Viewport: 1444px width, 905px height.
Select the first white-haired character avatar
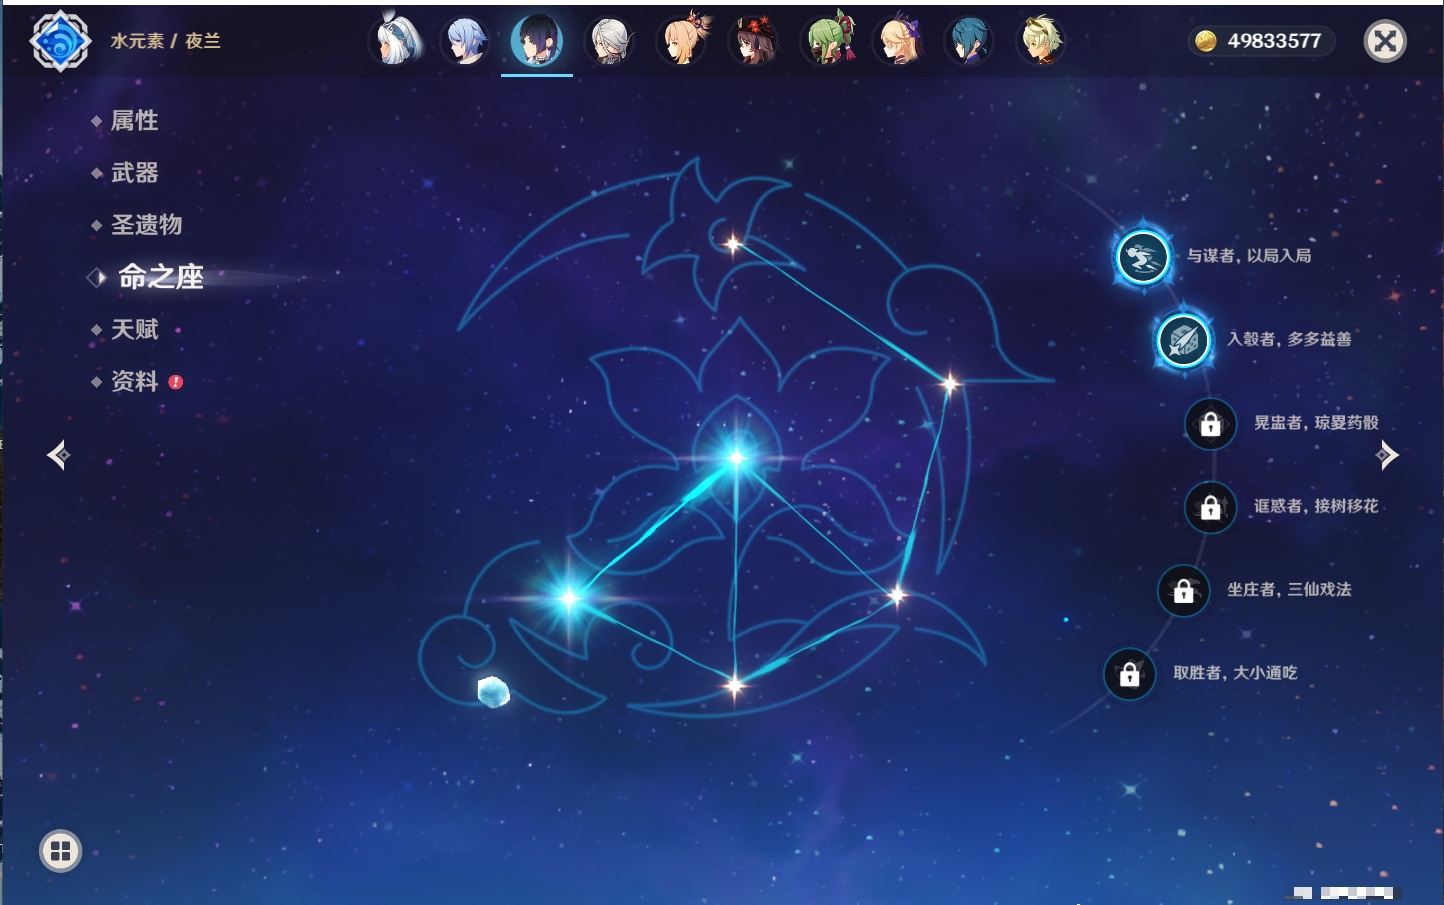[395, 41]
